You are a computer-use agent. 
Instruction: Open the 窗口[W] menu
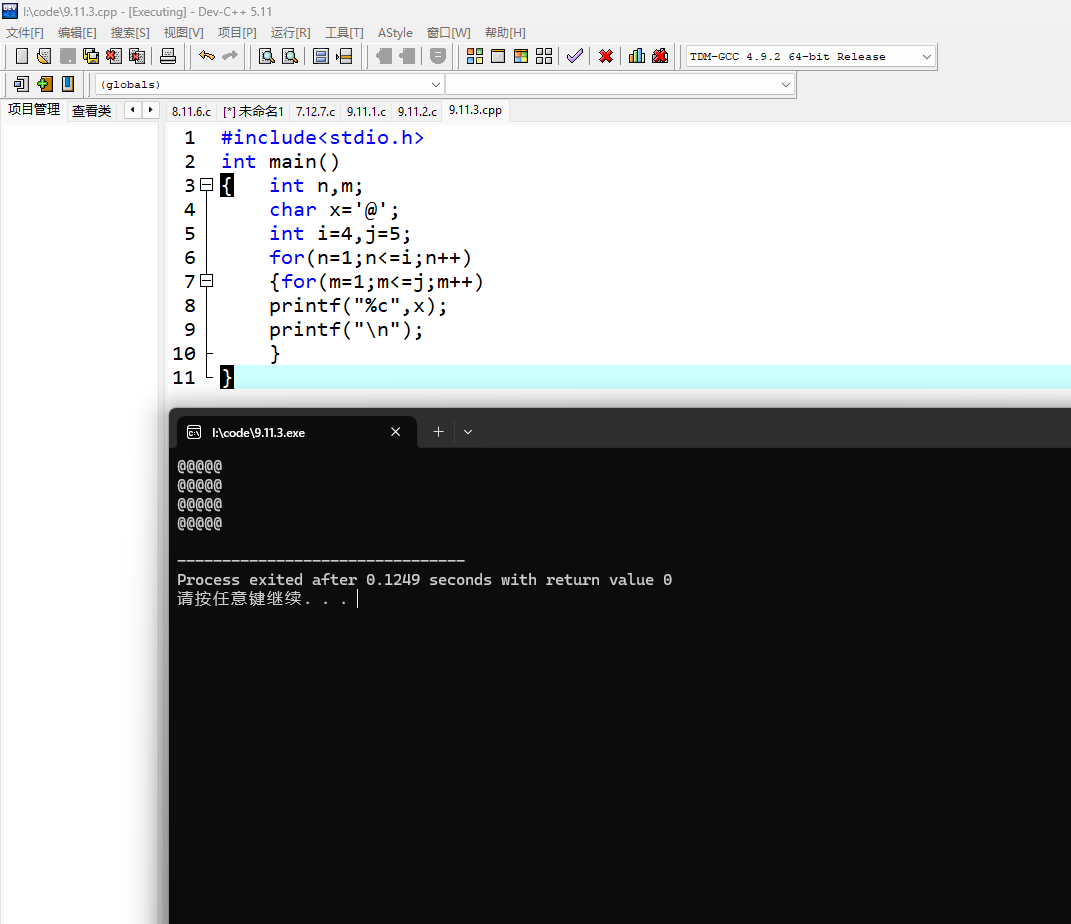click(449, 33)
